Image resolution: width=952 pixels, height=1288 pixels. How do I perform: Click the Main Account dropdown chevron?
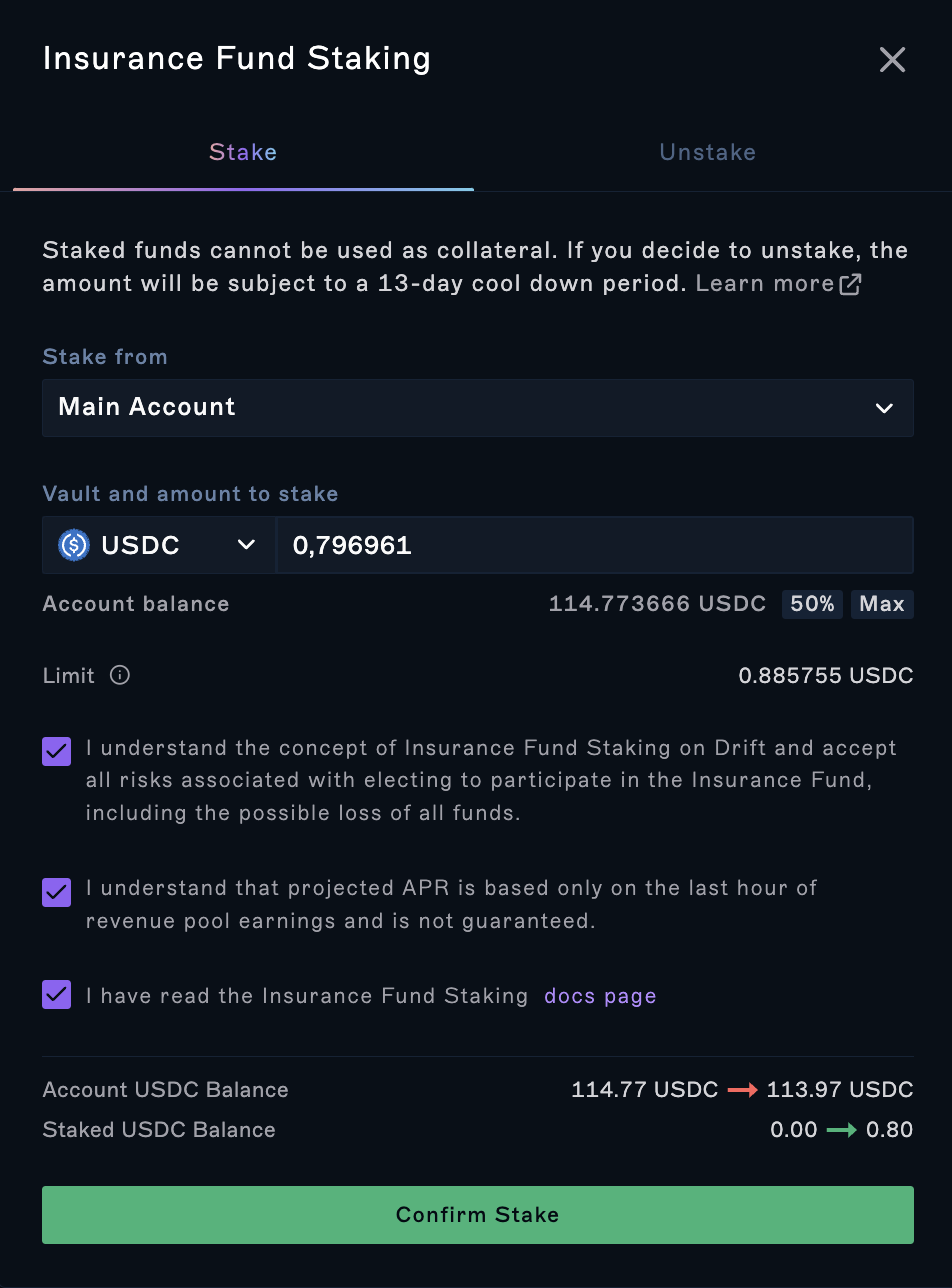(x=884, y=408)
